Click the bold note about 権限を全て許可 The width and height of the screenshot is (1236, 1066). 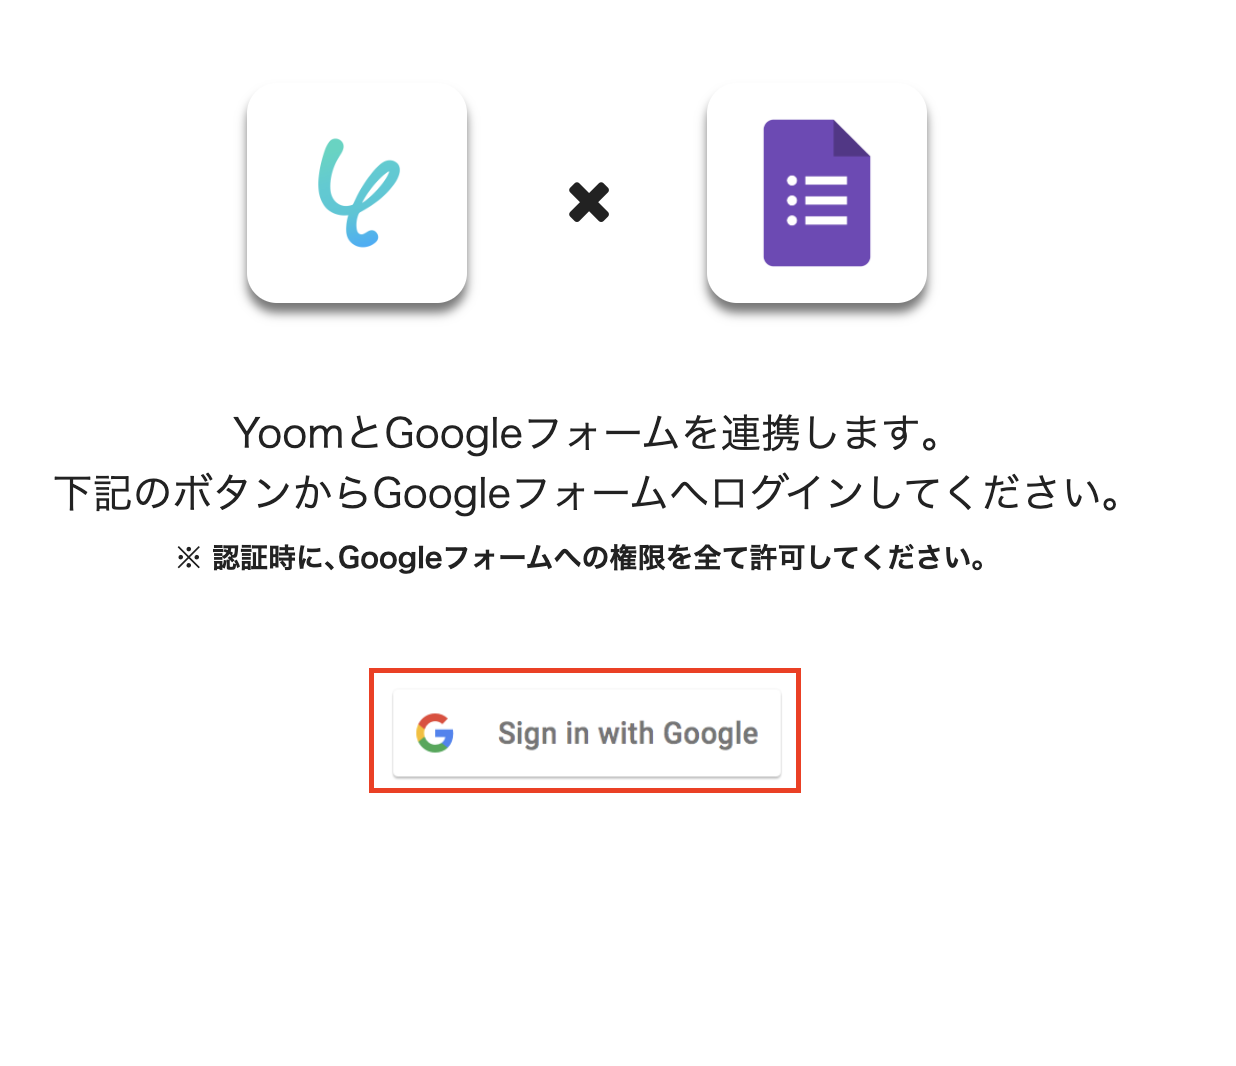[582, 558]
